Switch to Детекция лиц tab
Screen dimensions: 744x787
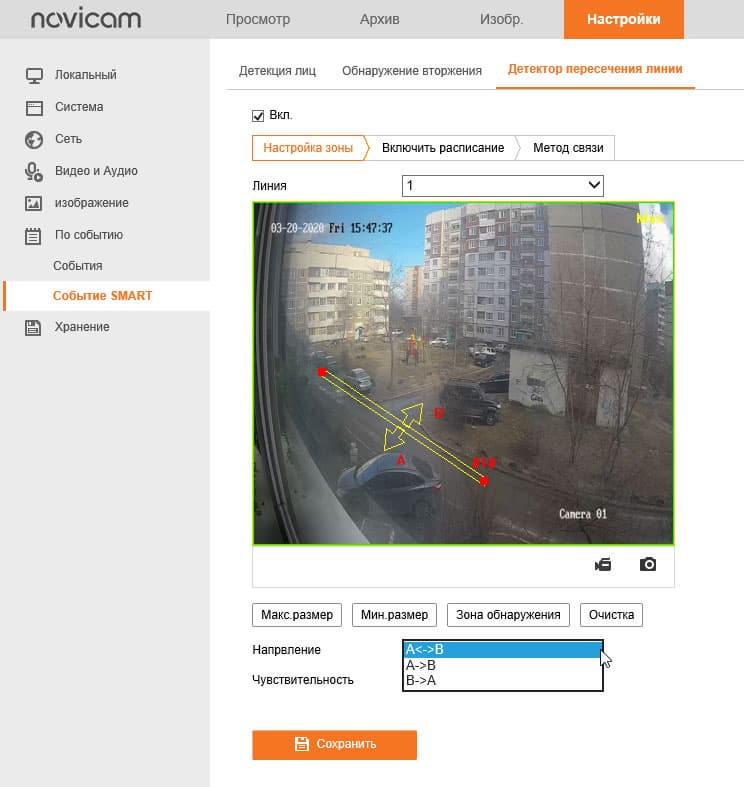point(278,71)
